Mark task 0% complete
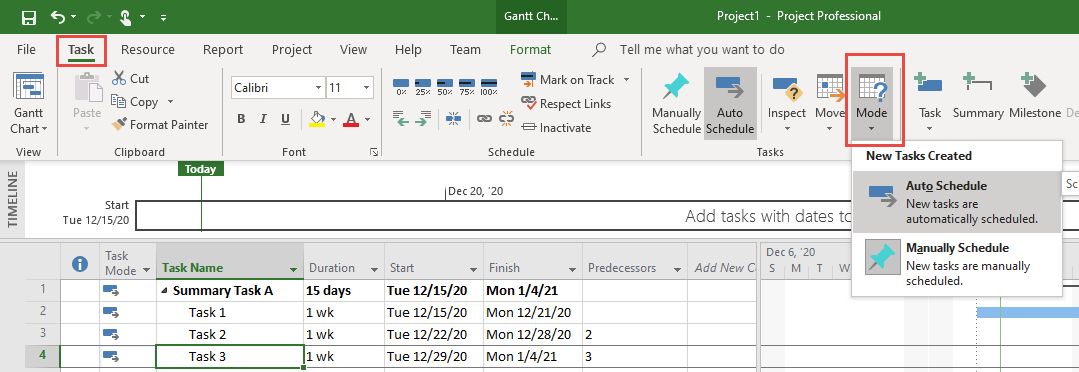Viewport: 1079px width, 372px height. point(401,87)
